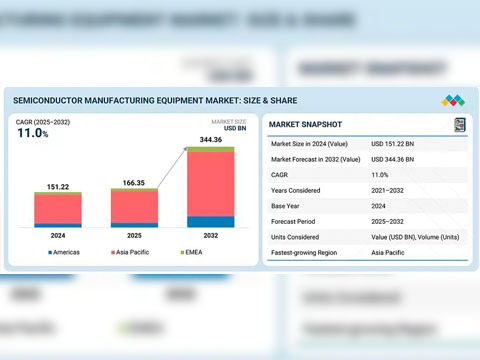Click the CAGR row label in snapshot table
480x360 pixels.
click(x=279, y=175)
